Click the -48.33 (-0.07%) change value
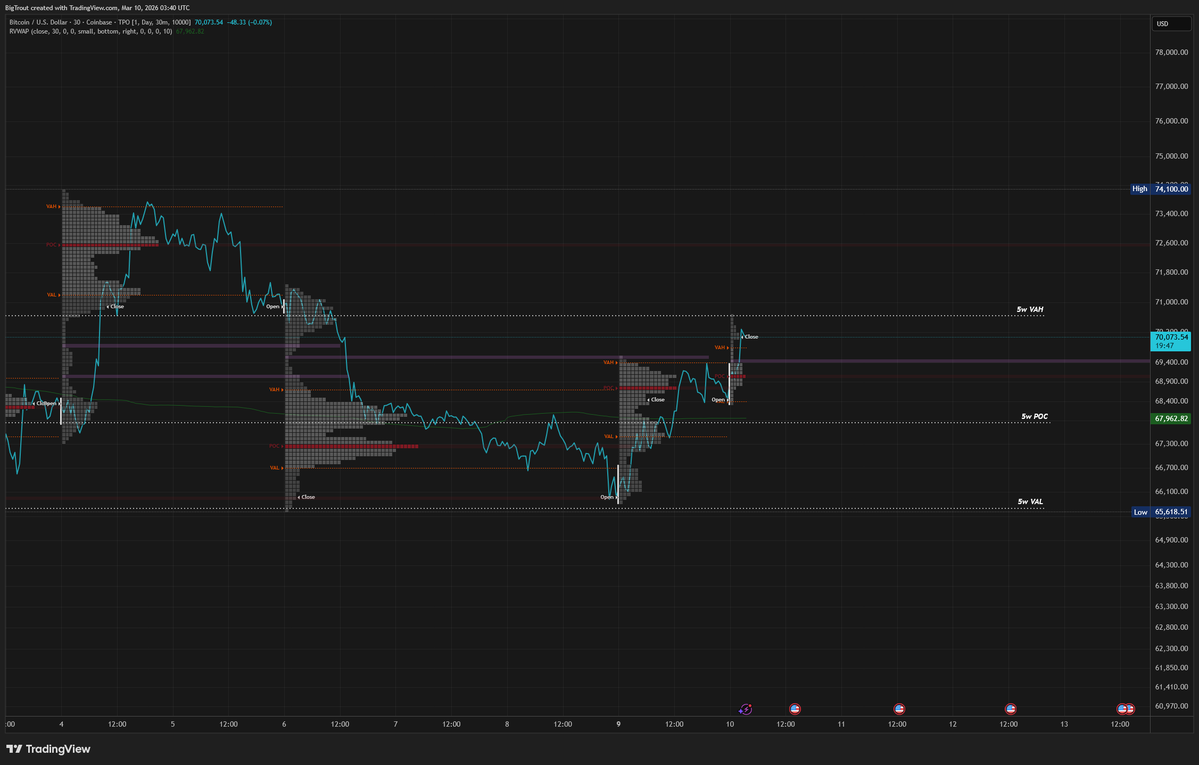 pyautogui.click(x=249, y=22)
